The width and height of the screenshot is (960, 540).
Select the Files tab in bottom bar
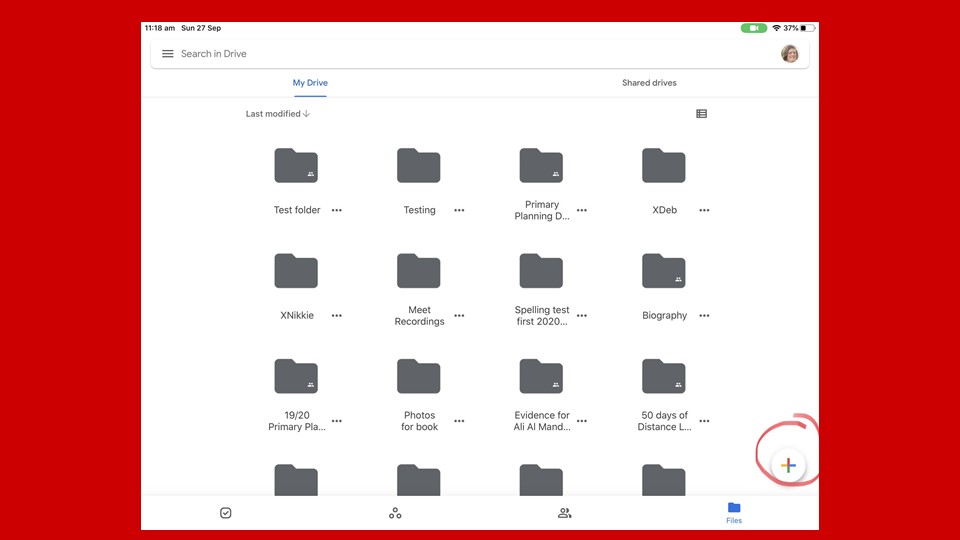(x=734, y=512)
